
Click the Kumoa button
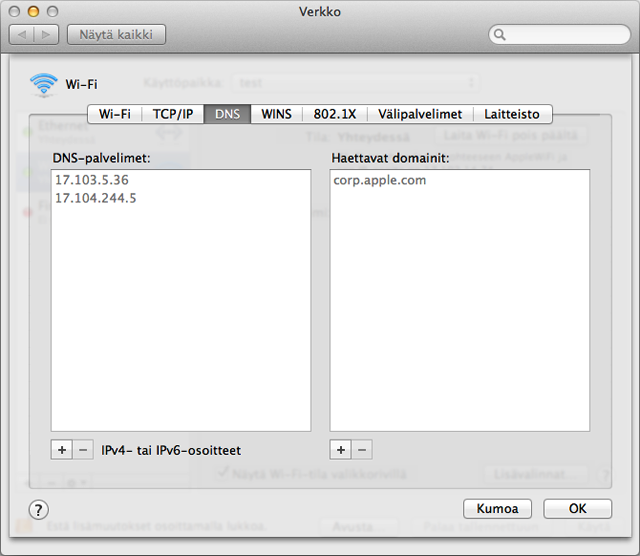point(497,509)
